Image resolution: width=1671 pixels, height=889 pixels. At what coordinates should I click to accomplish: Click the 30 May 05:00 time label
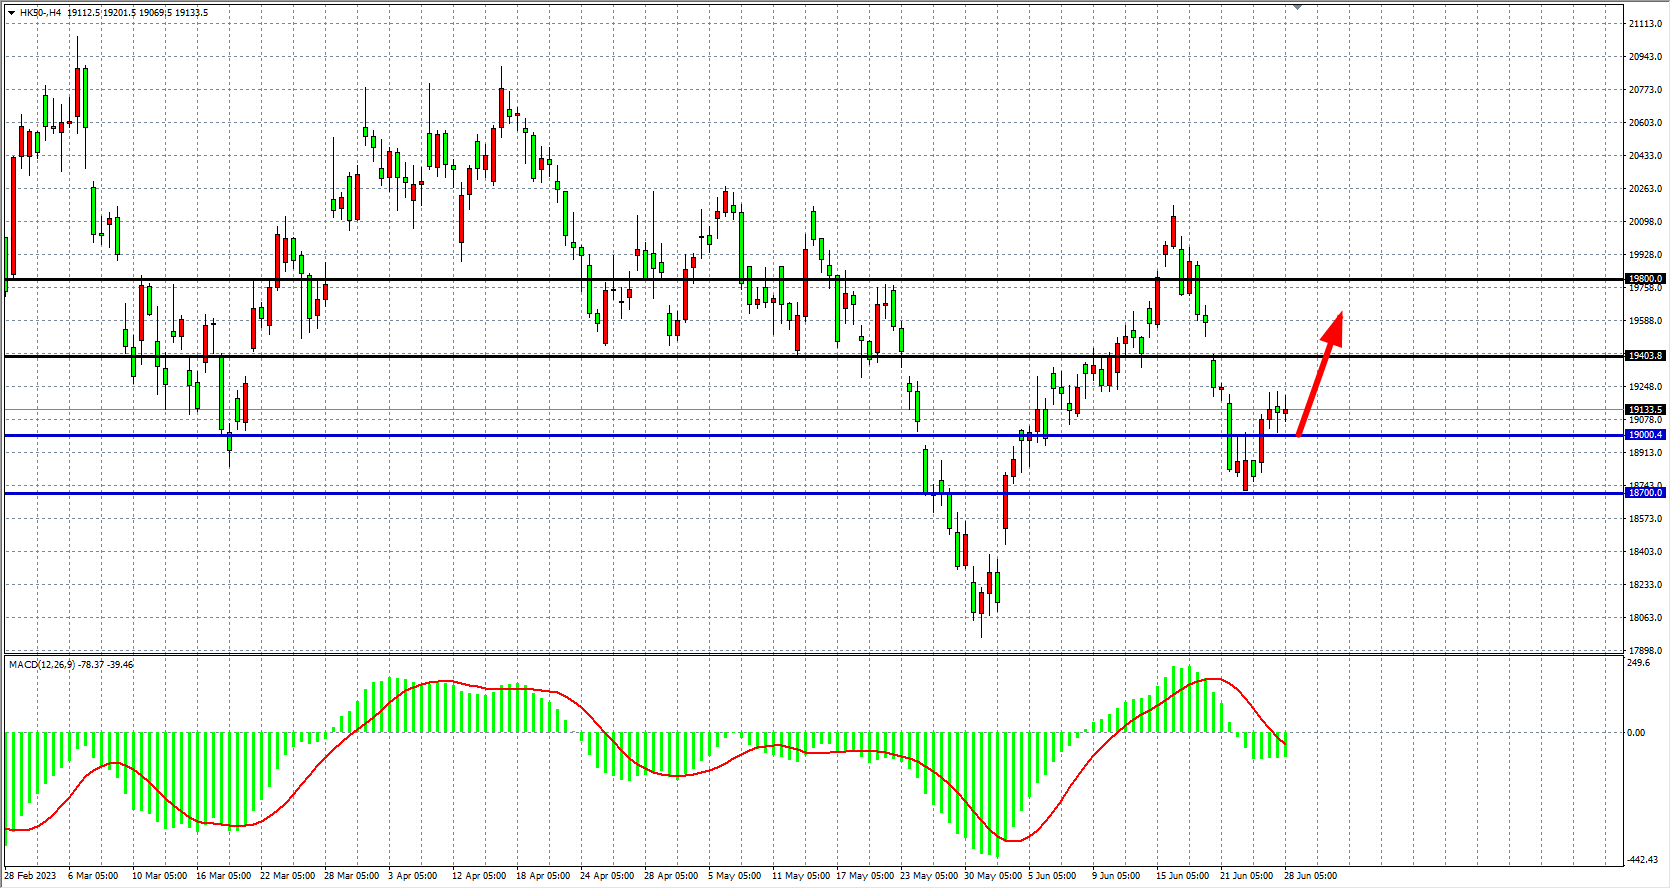[x=993, y=876]
